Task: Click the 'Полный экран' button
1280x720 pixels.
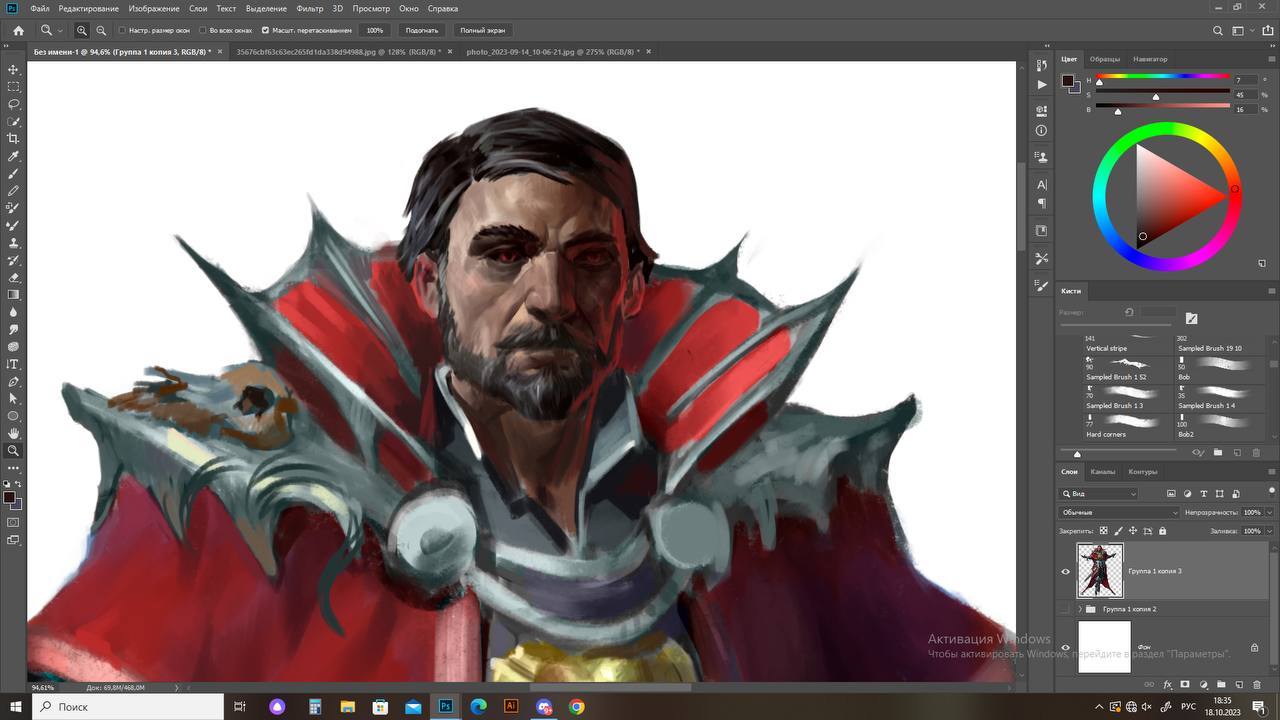Action: [x=482, y=31]
